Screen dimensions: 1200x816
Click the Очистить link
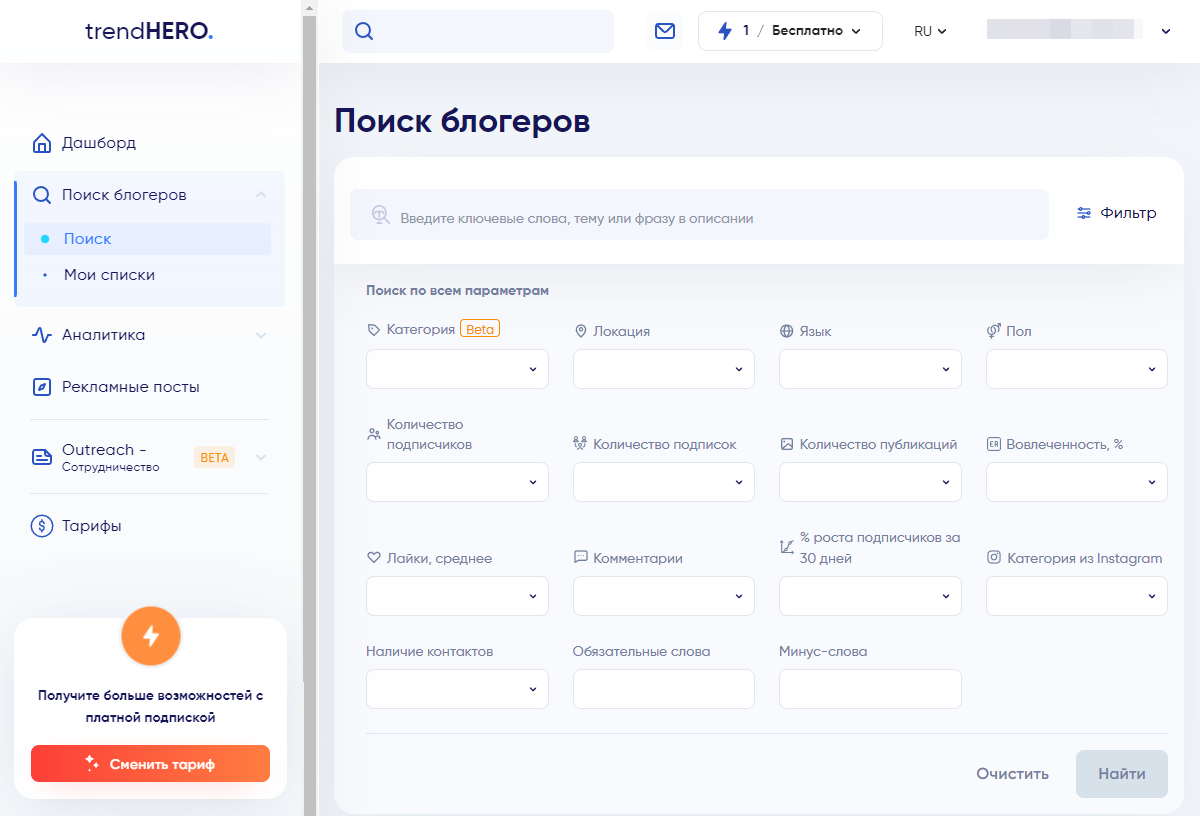[x=1012, y=774]
